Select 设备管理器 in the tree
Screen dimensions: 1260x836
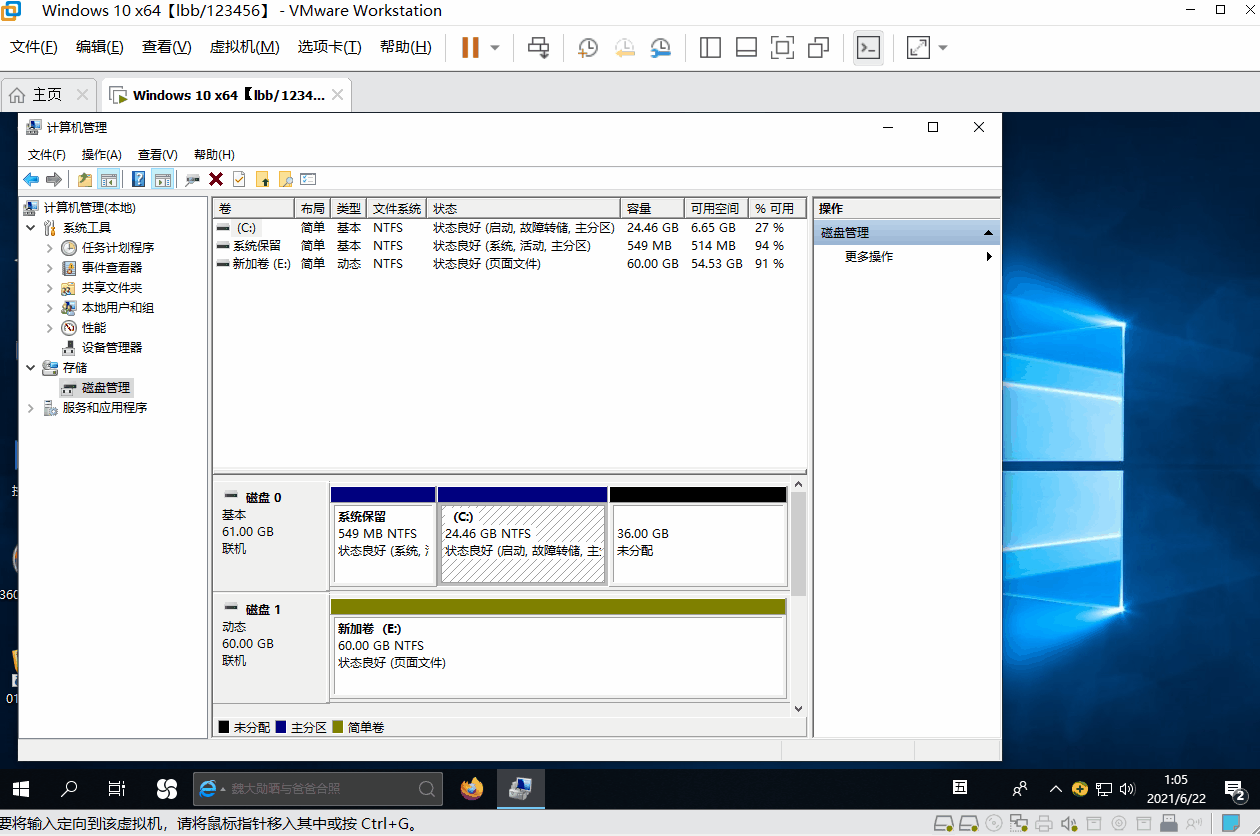click(112, 348)
